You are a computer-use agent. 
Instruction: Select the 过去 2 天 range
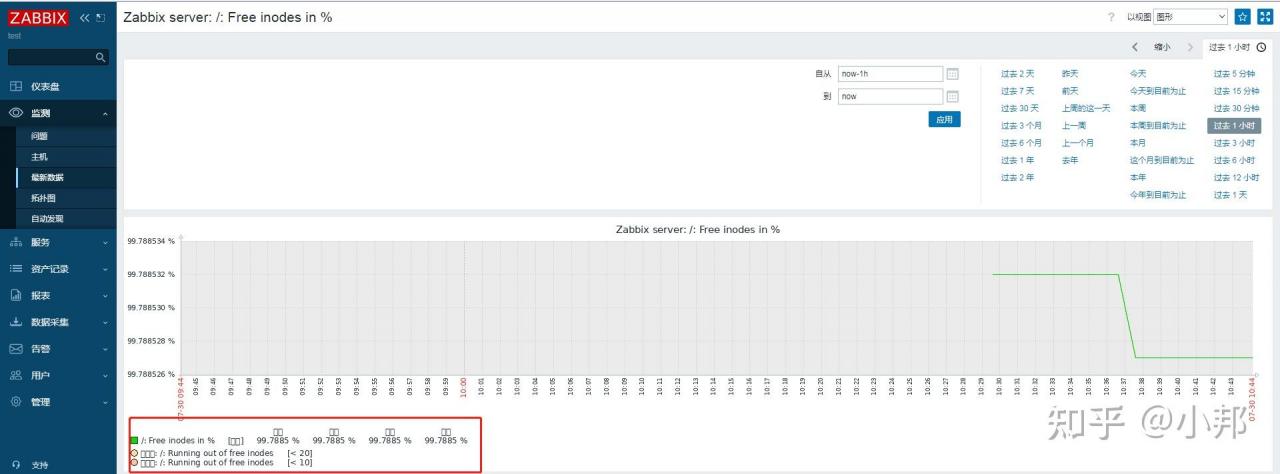[1018, 74]
